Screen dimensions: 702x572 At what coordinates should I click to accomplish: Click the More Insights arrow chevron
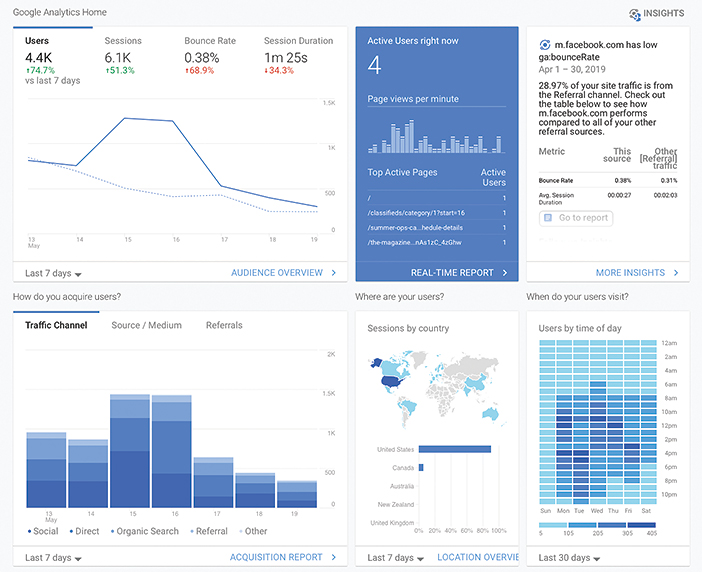click(676, 272)
